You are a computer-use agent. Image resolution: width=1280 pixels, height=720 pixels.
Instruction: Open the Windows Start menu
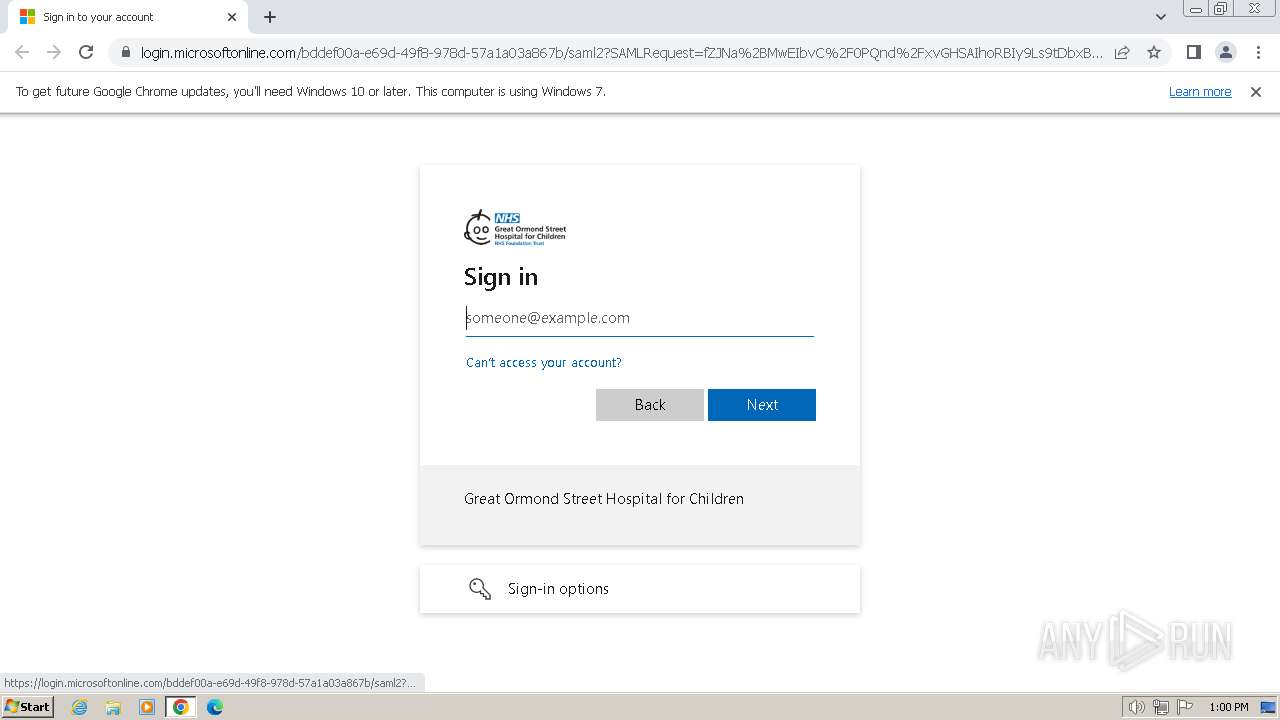[27, 707]
